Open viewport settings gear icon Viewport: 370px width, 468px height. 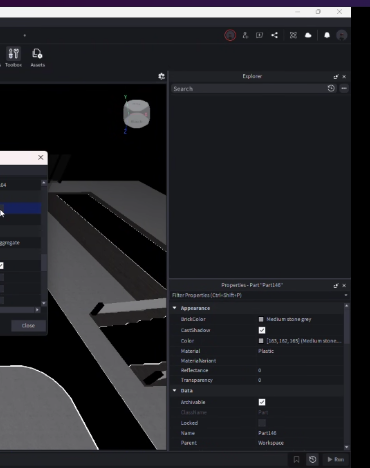[x=161, y=76]
